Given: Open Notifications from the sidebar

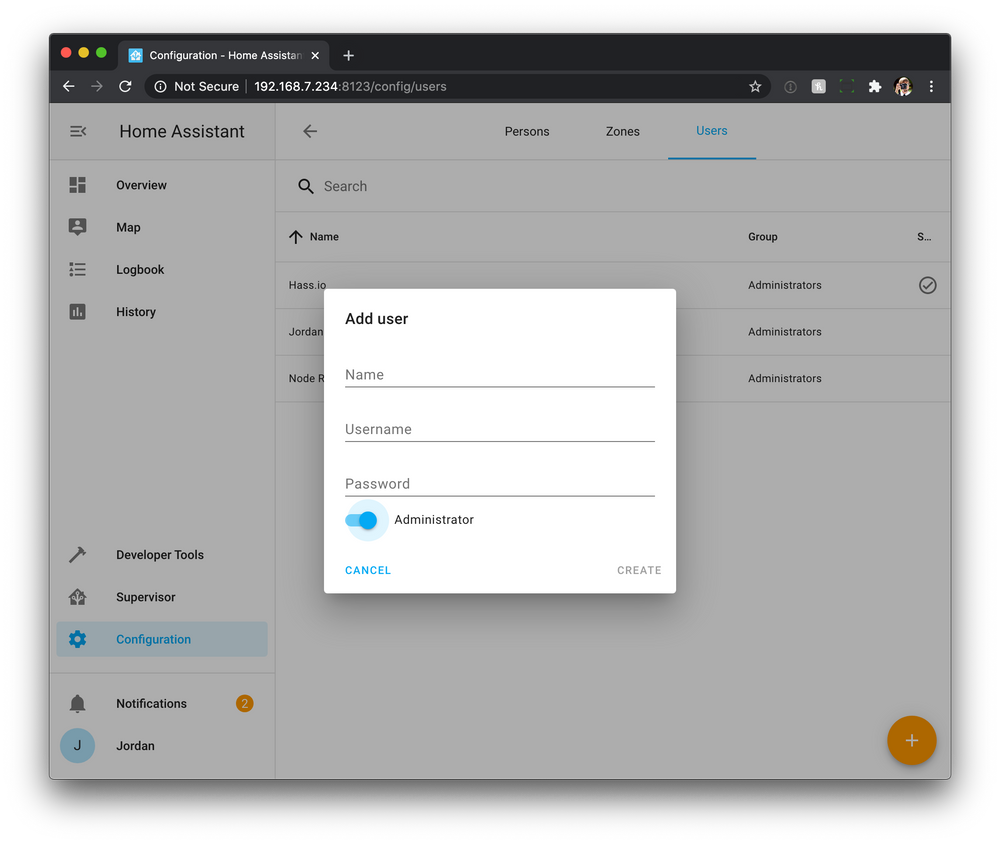Looking at the screenshot, I should coord(150,703).
